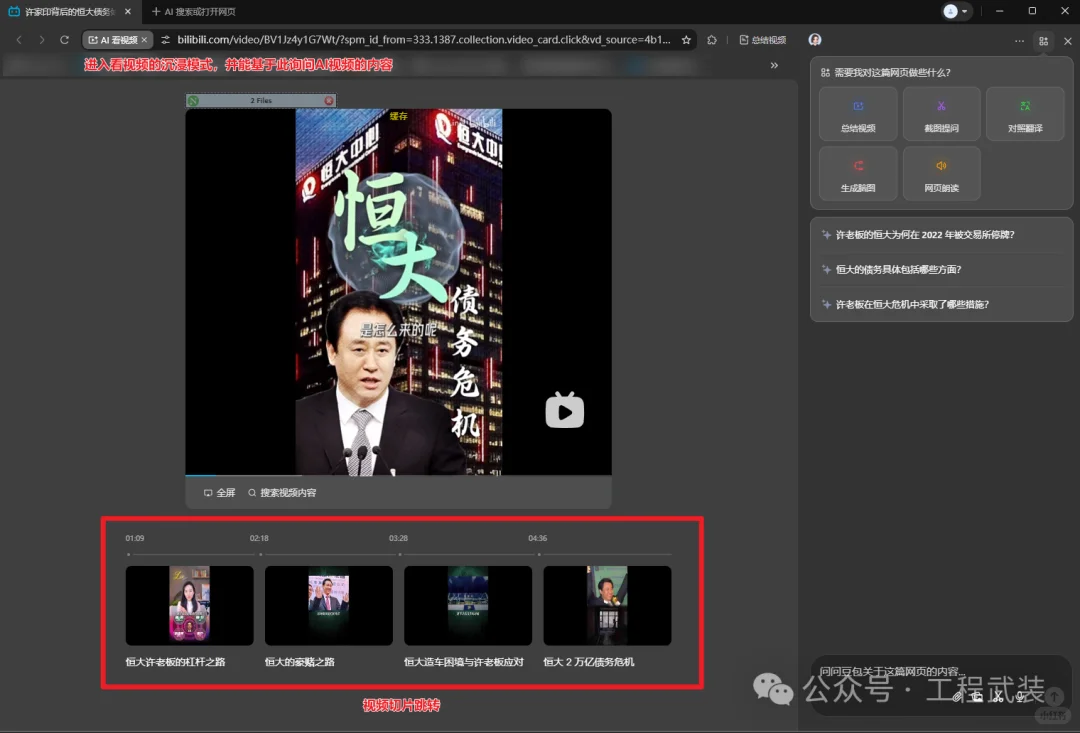This screenshot has width=1080, height=733.
Task: Open 搜索视频内容 video search
Action: [282, 493]
